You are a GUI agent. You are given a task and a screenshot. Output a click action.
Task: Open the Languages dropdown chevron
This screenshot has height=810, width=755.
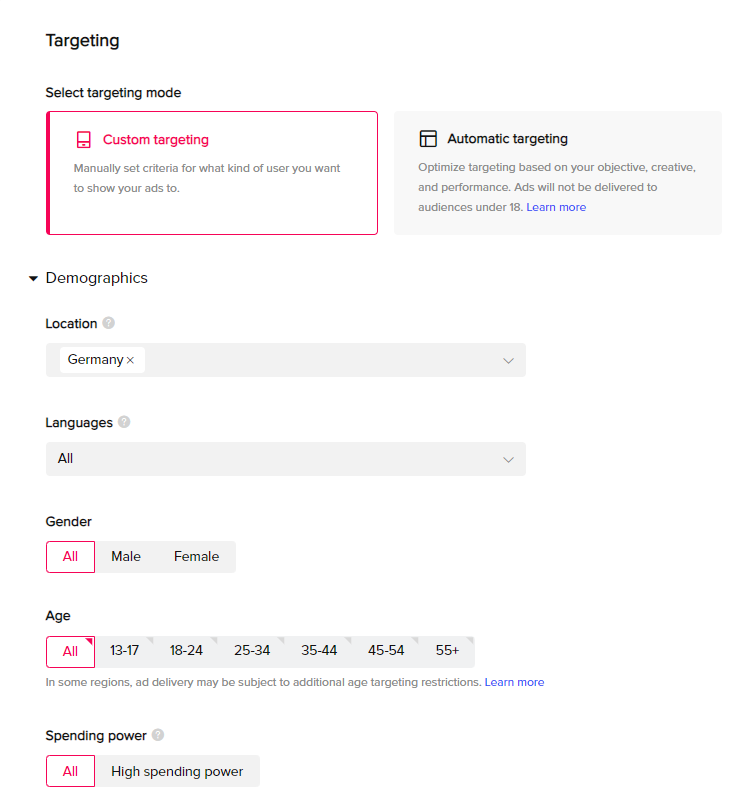[508, 459]
